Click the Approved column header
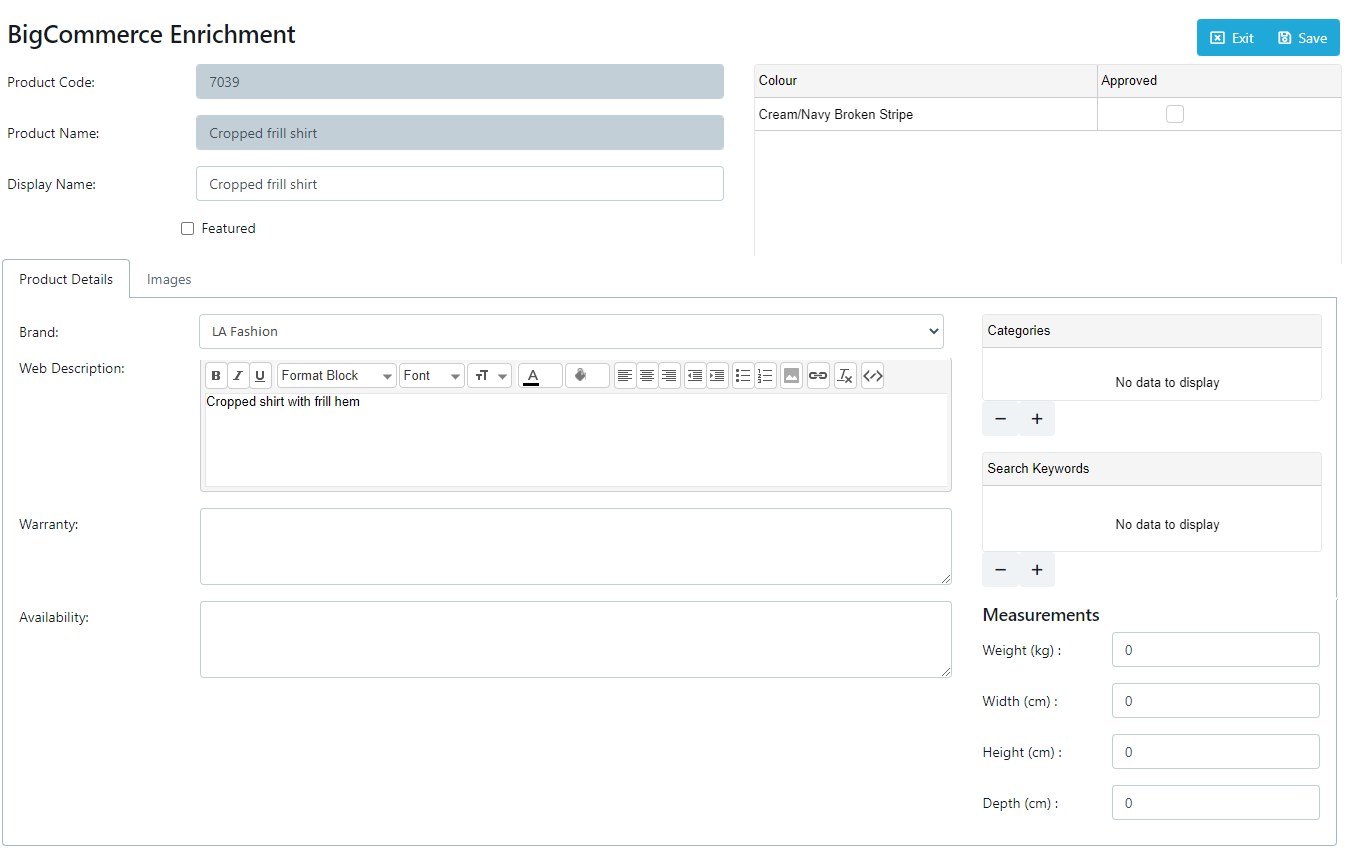Screen dimensions: 1349x848 coord(1219,81)
